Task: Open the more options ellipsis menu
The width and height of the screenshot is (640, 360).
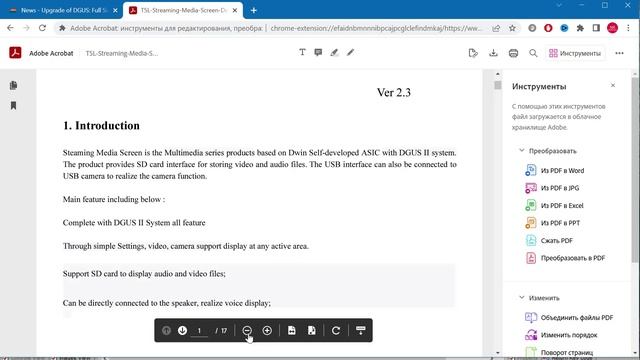Action: (619, 53)
